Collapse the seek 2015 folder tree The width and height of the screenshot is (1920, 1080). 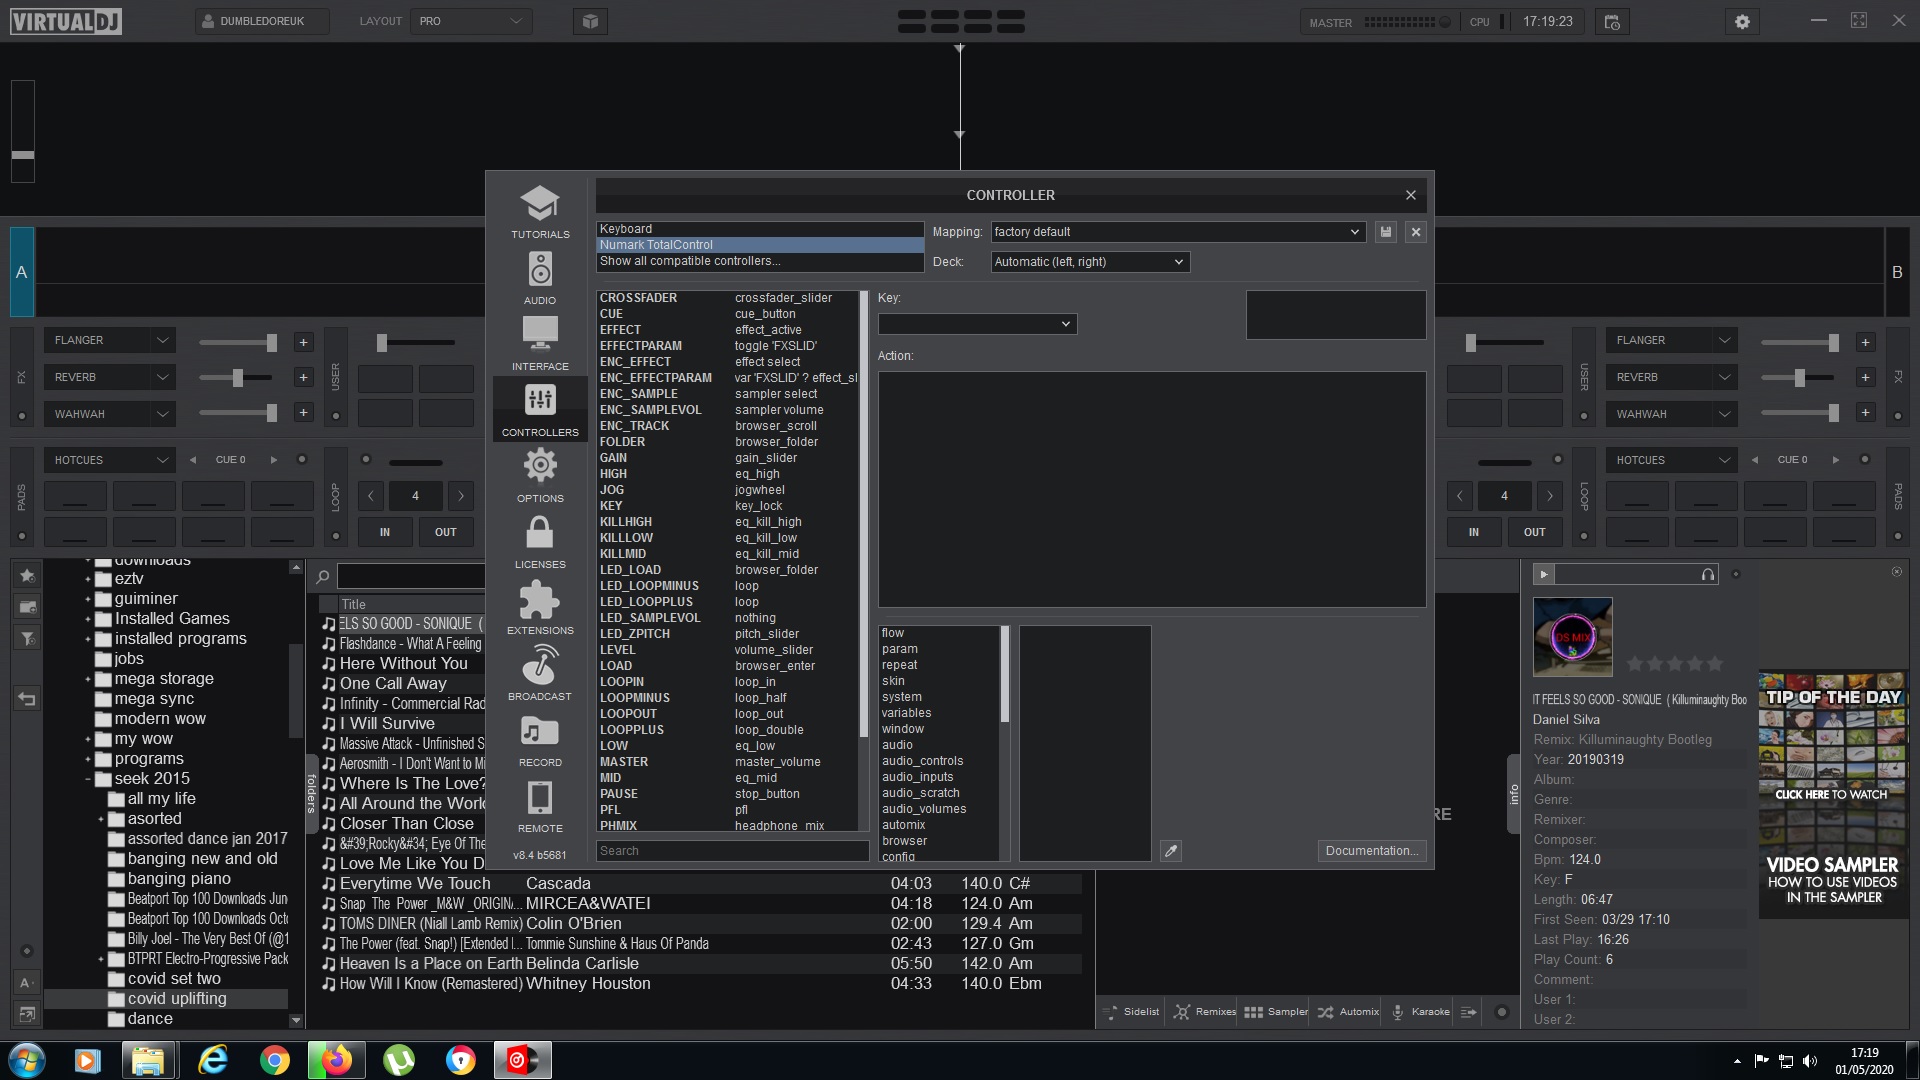(x=88, y=779)
